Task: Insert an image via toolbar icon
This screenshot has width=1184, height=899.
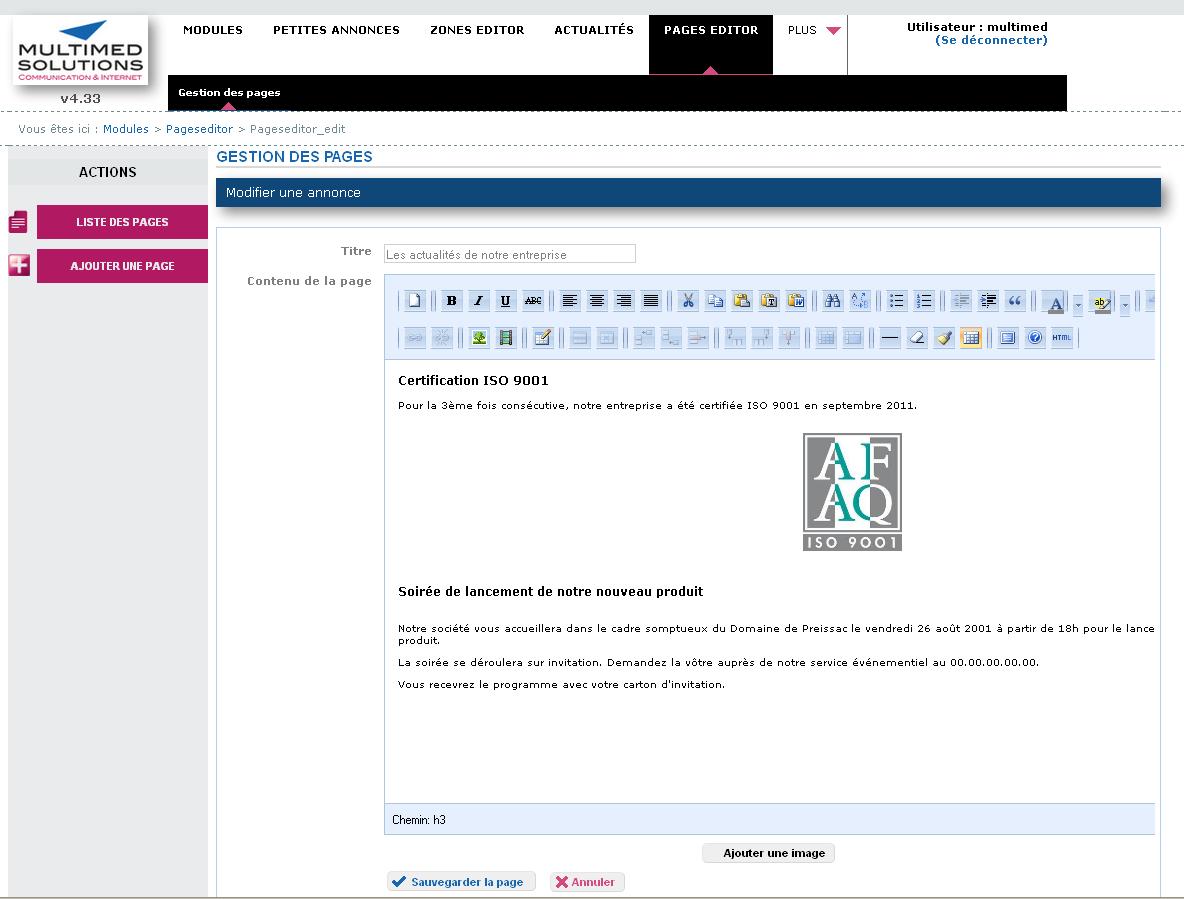Action: pos(479,337)
